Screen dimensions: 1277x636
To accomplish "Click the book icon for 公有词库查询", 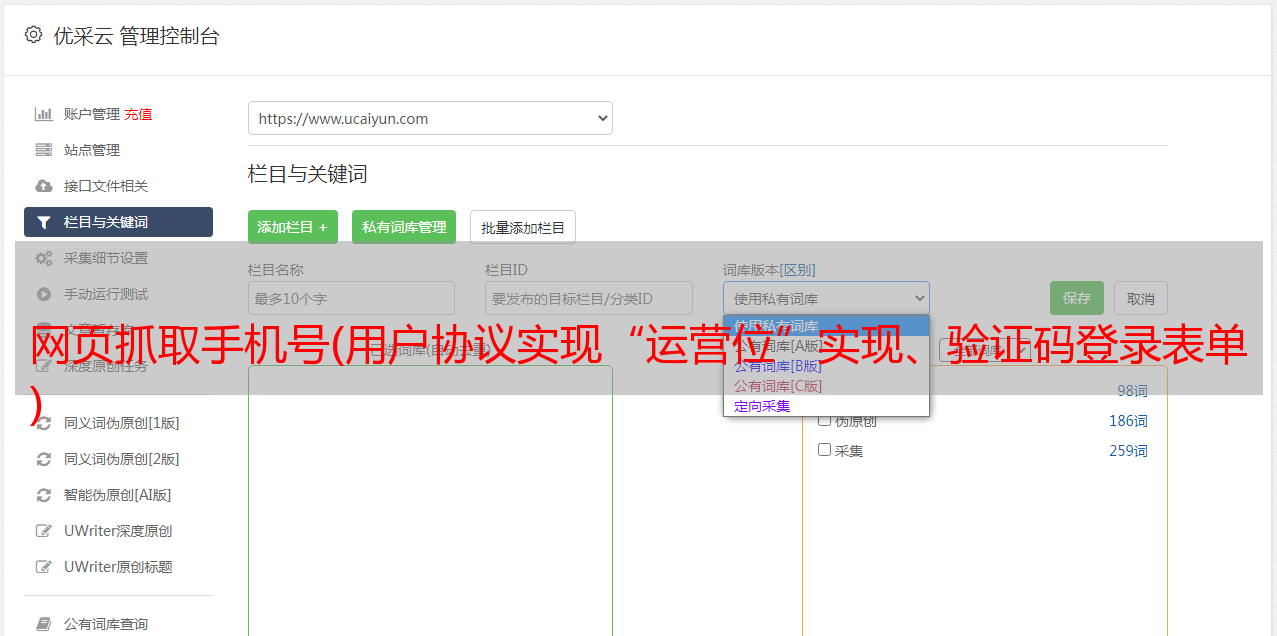I will (44, 624).
